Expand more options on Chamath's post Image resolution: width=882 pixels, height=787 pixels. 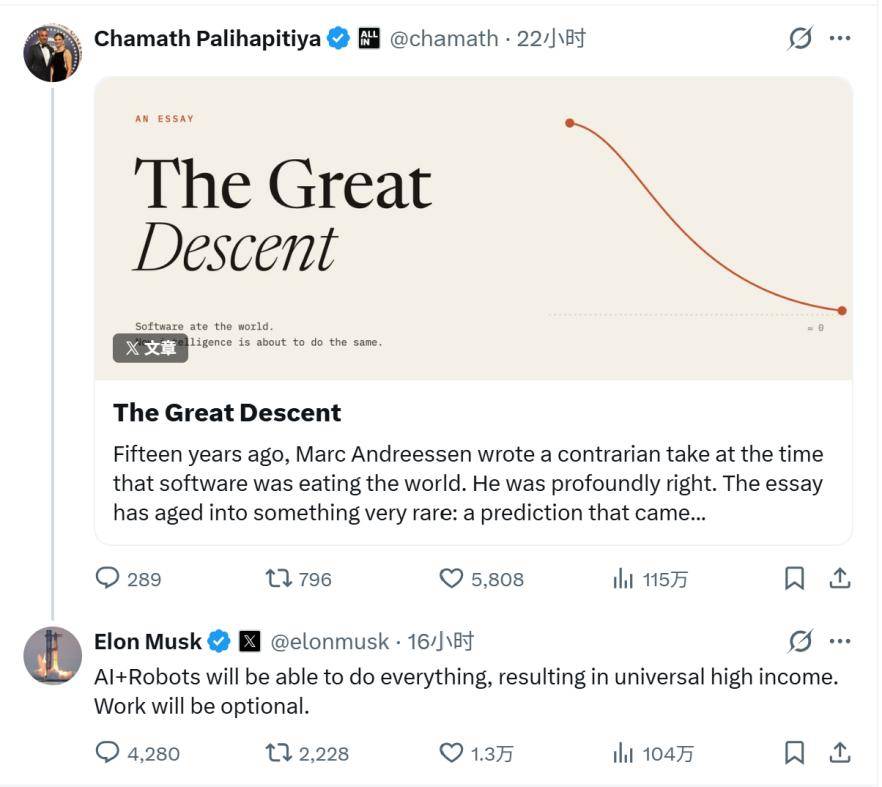(x=840, y=38)
